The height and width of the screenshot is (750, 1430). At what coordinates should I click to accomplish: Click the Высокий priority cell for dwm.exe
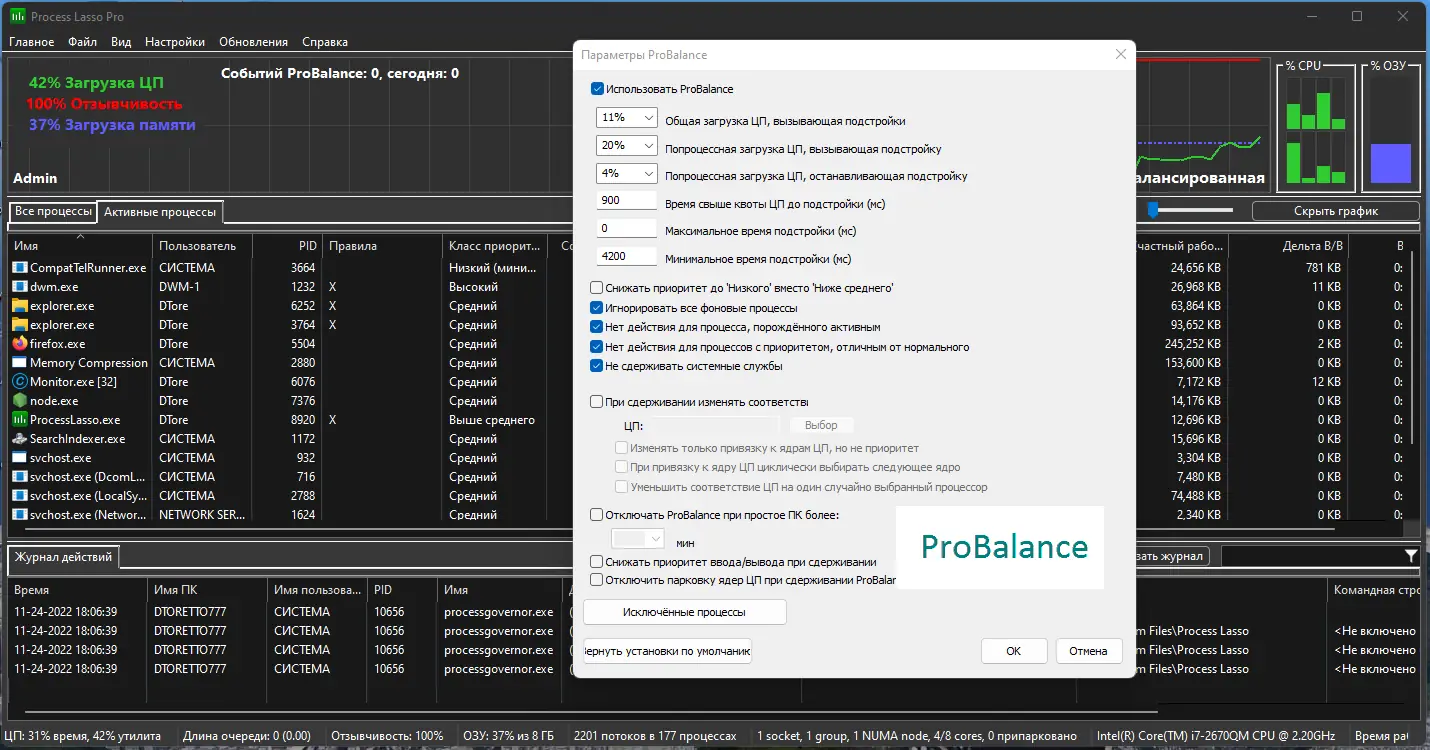474,287
